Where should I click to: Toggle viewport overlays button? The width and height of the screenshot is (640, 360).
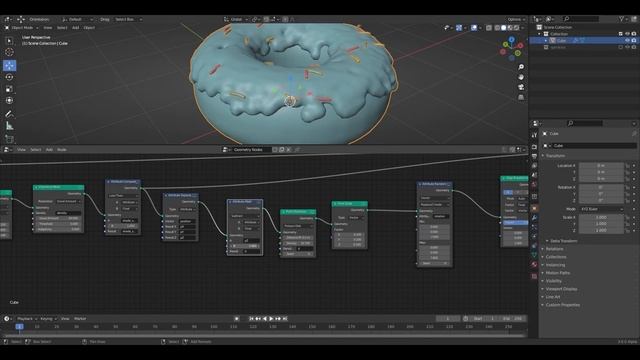pos(474,28)
